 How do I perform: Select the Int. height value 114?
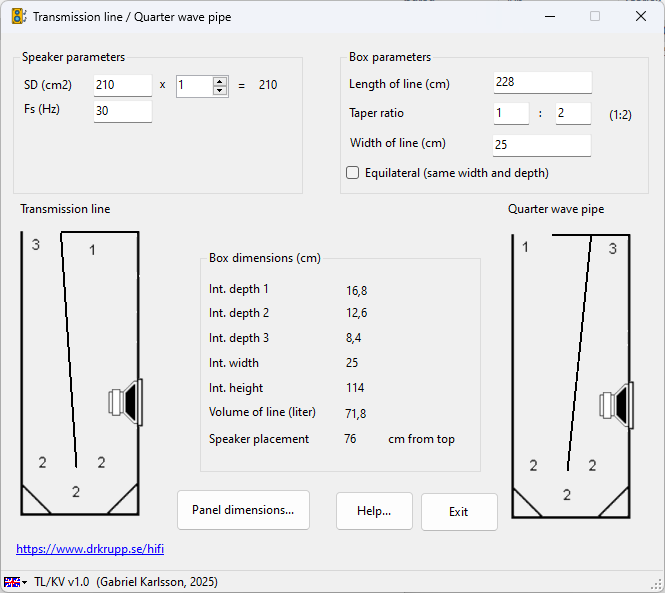[x=355, y=388]
